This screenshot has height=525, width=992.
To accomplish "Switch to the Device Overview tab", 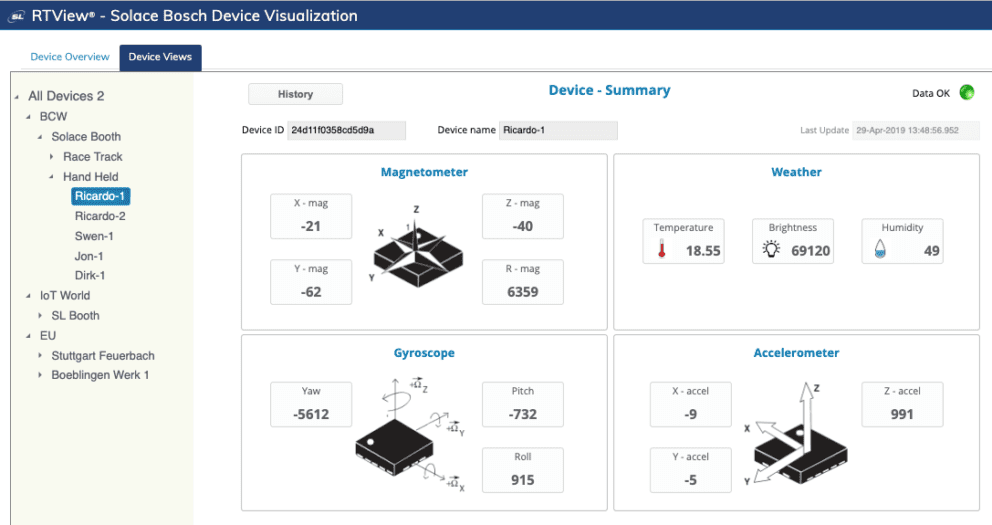I will click(69, 57).
